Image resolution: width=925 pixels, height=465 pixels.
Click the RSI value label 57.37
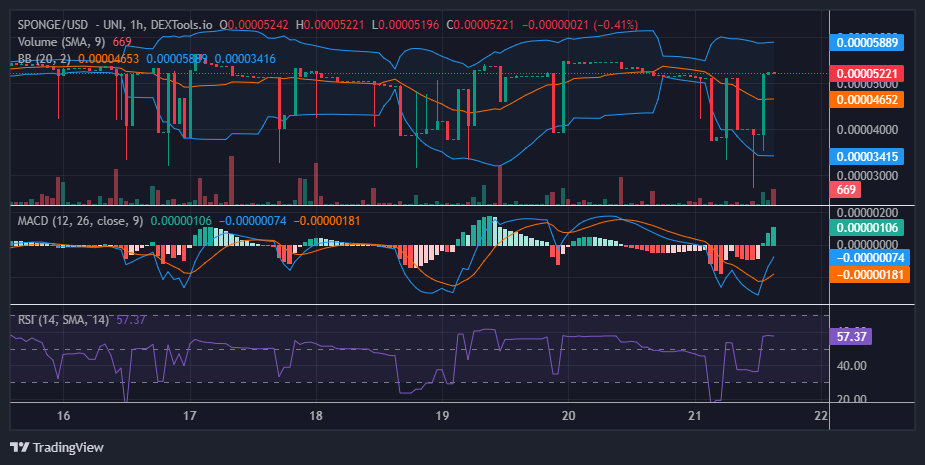(851, 337)
